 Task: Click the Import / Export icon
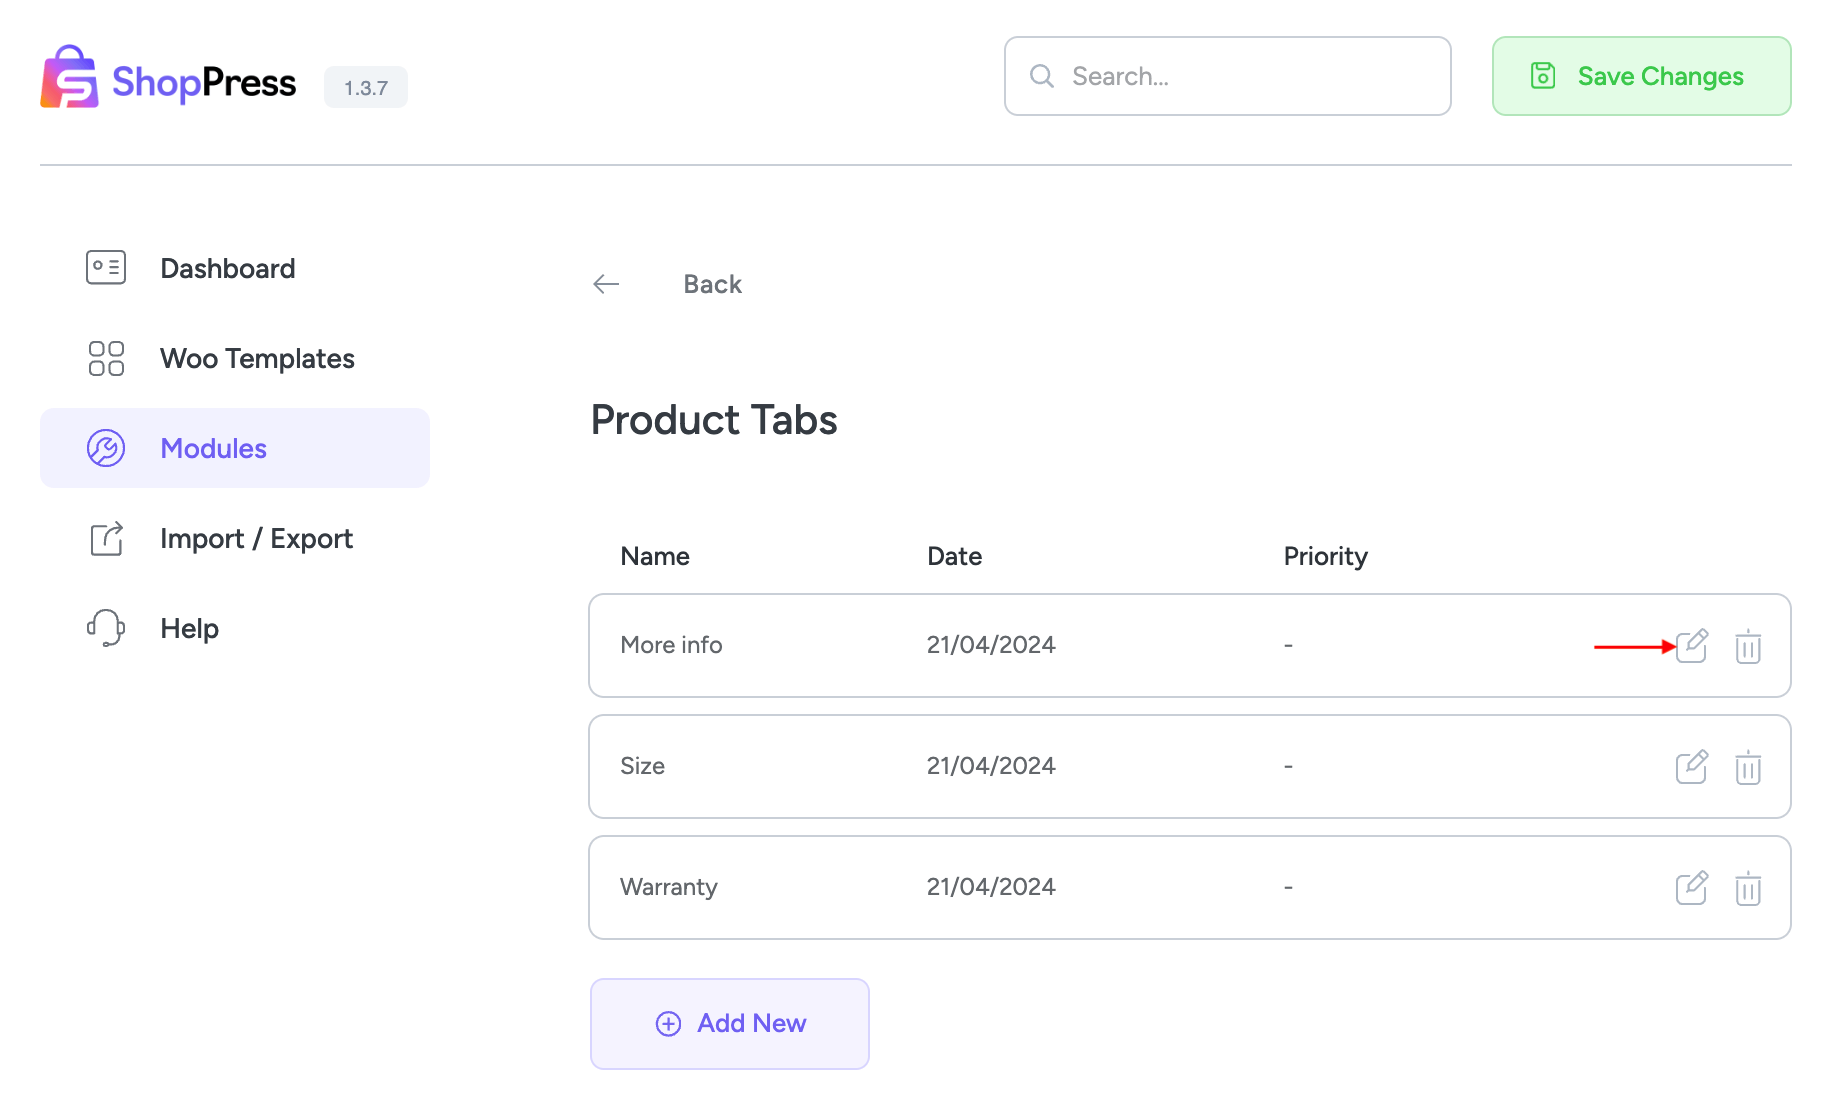coord(105,538)
